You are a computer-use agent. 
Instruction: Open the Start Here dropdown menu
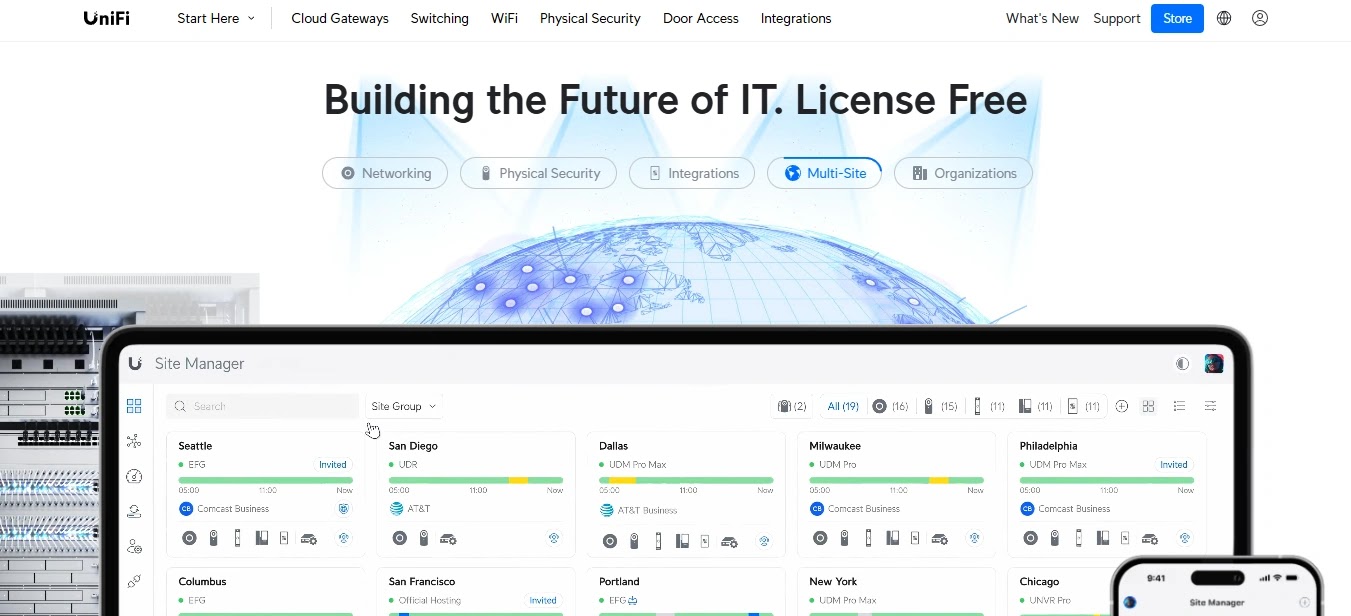(x=216, y=18)
